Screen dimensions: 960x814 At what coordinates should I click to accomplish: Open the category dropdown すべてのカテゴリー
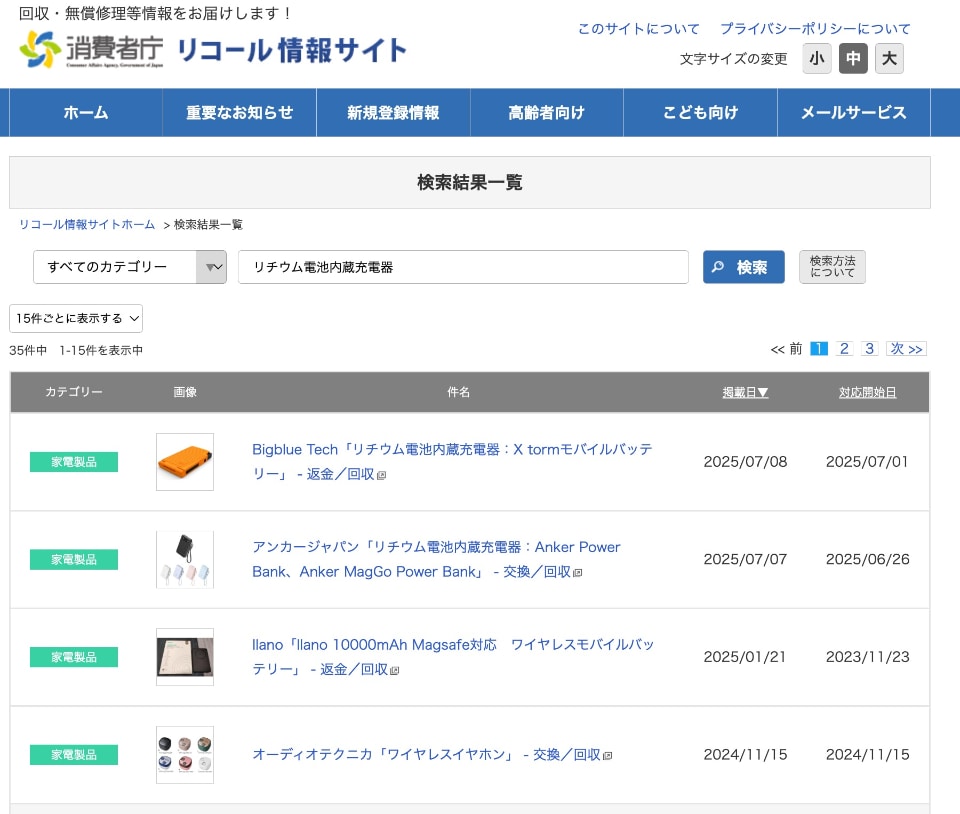(x=130, y=267)
